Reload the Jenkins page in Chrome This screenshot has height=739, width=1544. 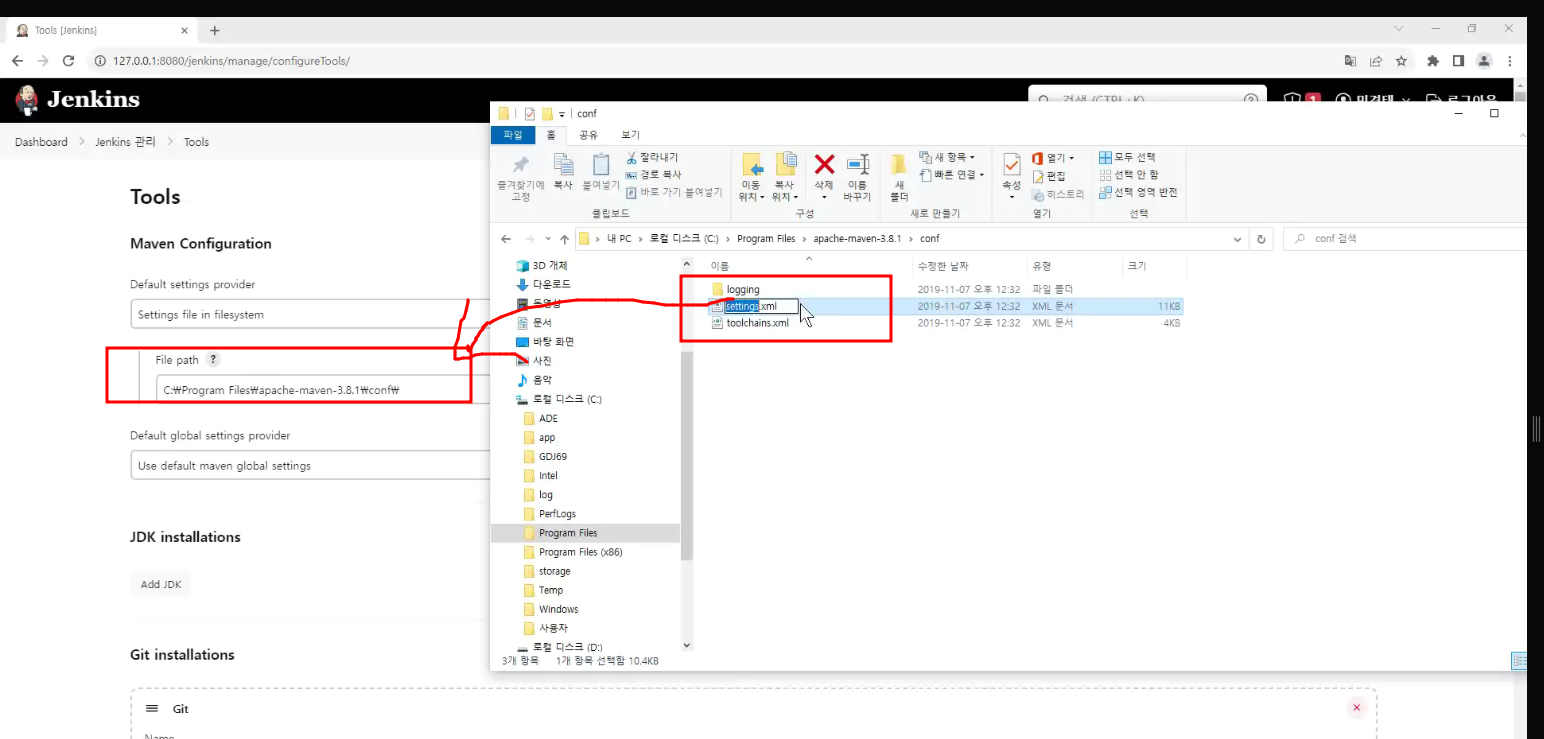pos(68,61)
